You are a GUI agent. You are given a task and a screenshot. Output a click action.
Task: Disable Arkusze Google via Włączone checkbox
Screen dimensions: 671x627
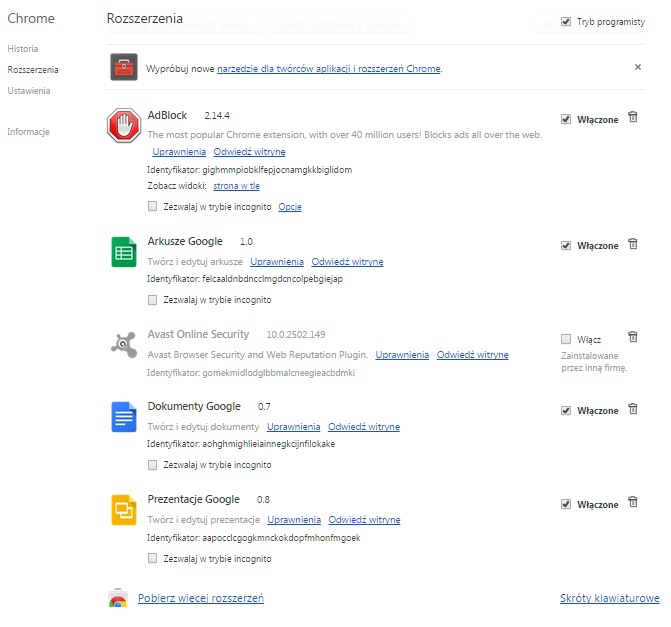coord(566,245)
